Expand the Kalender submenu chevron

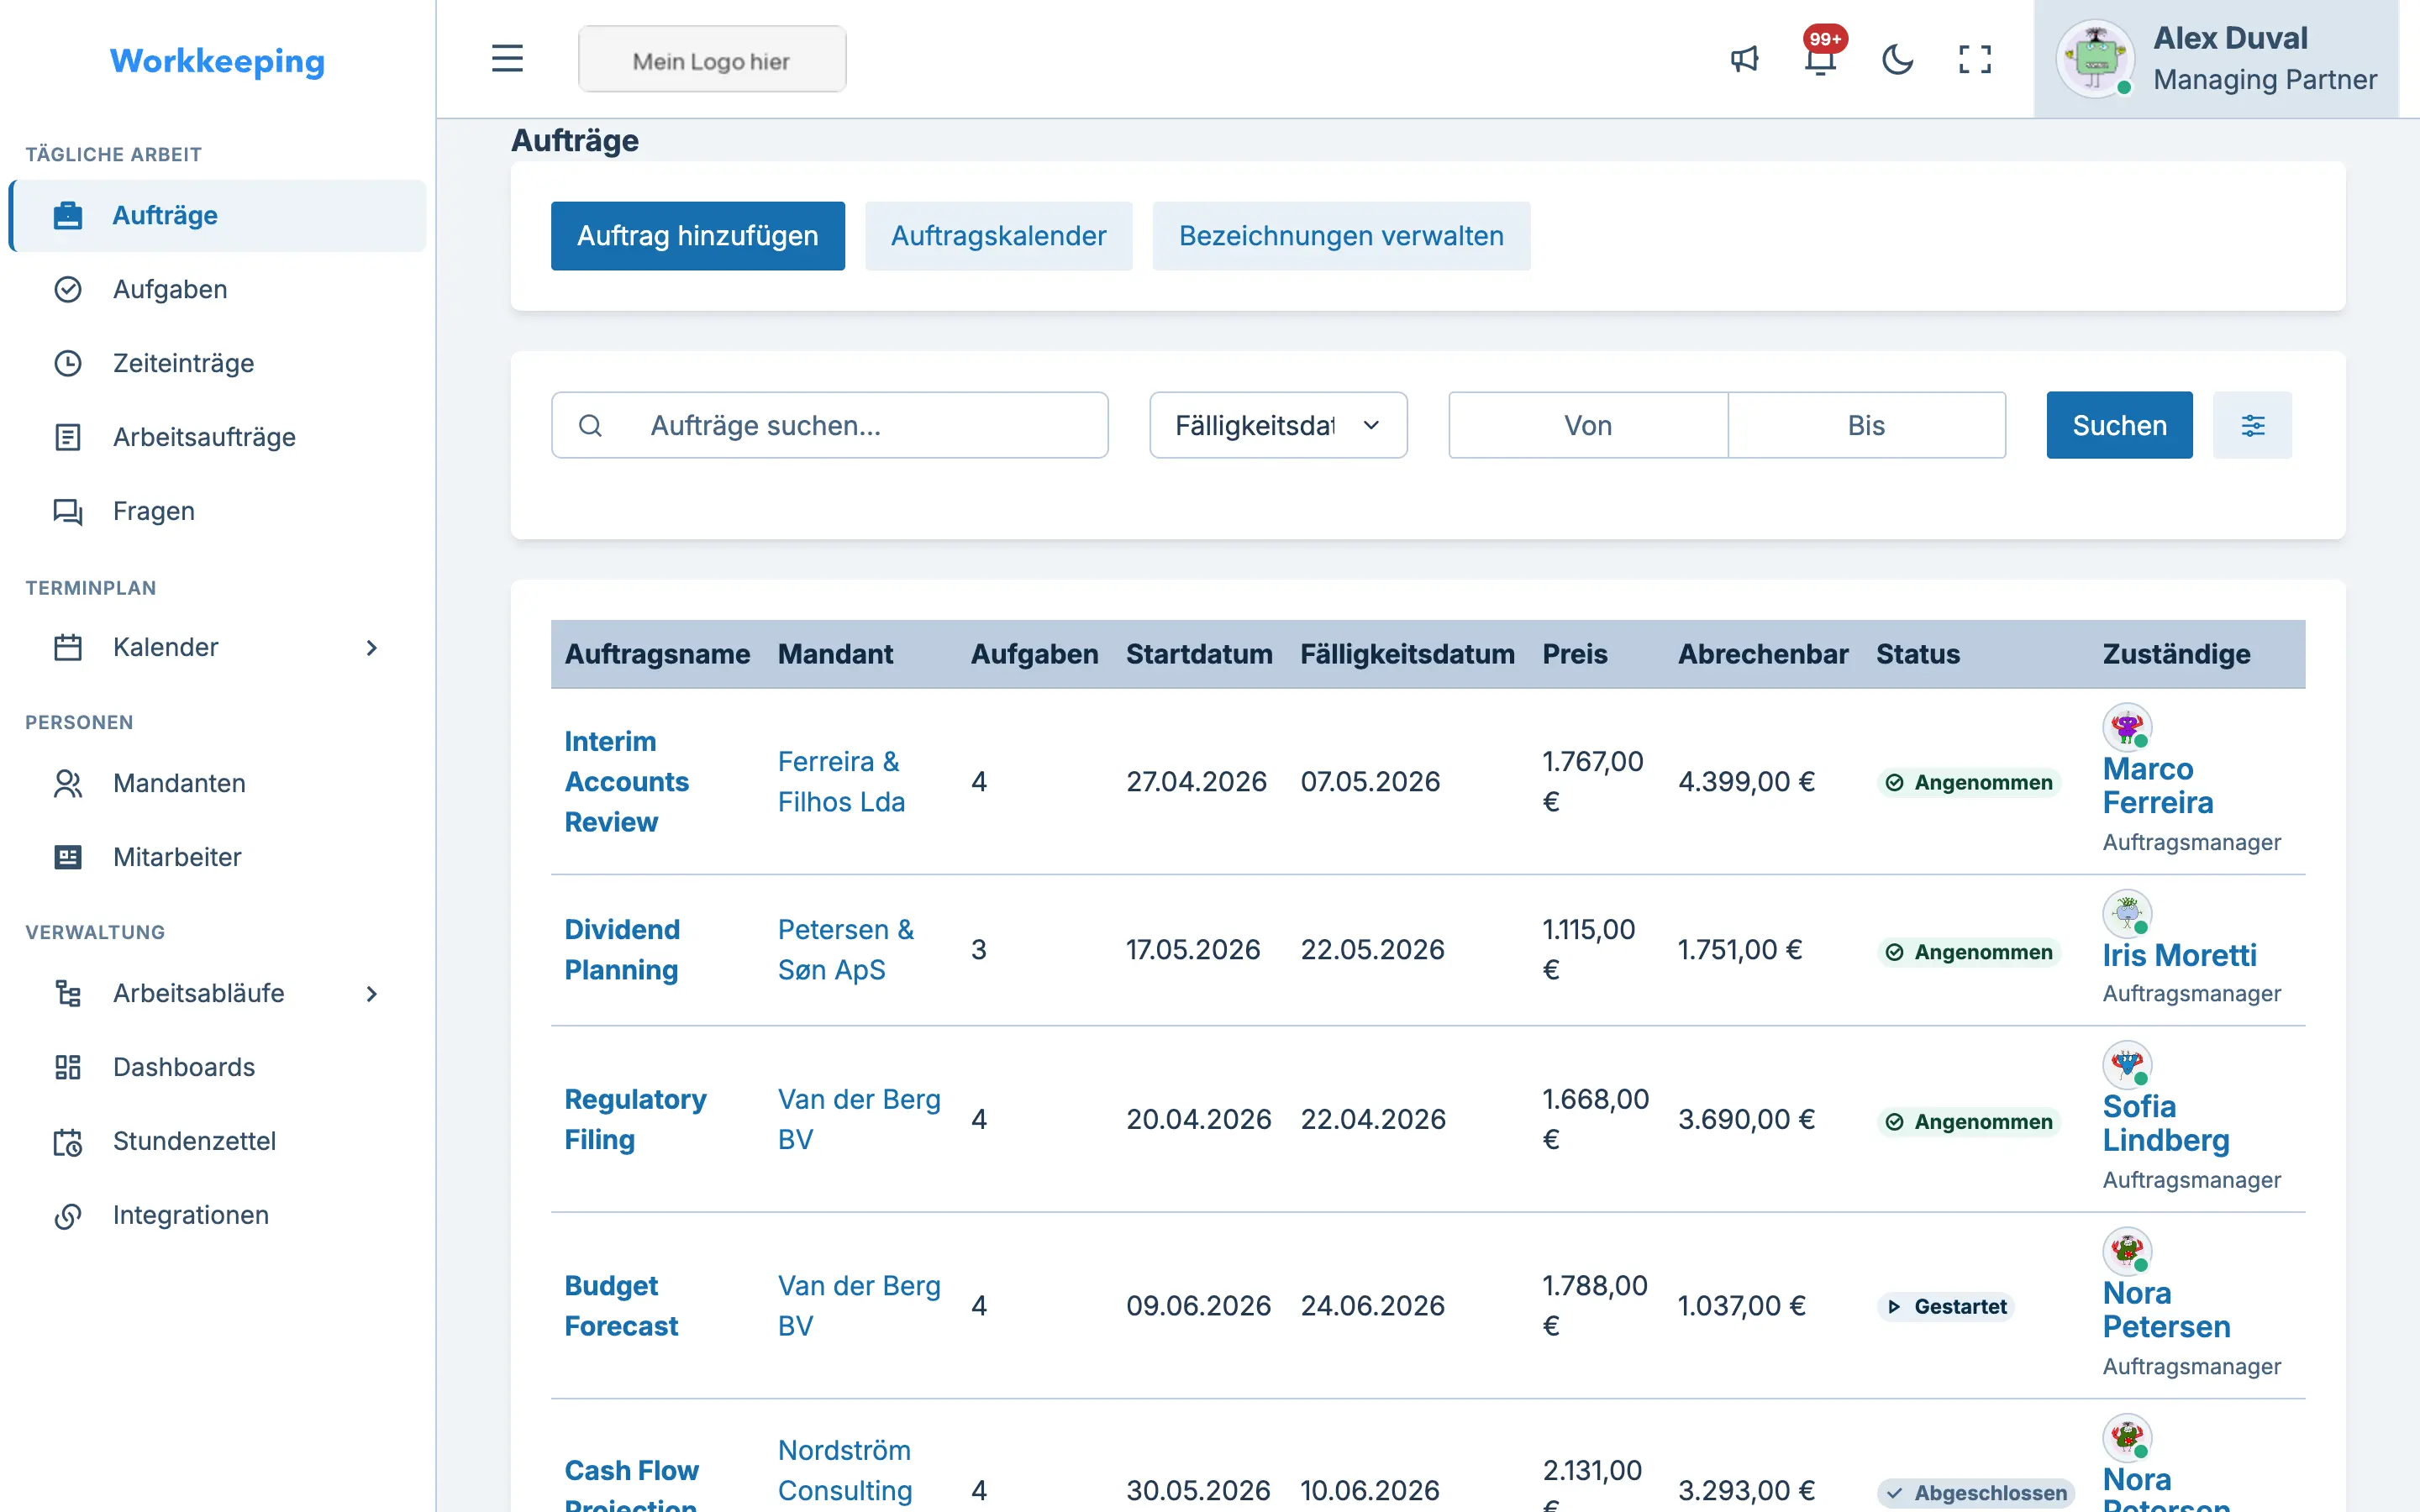pos(371,647)
